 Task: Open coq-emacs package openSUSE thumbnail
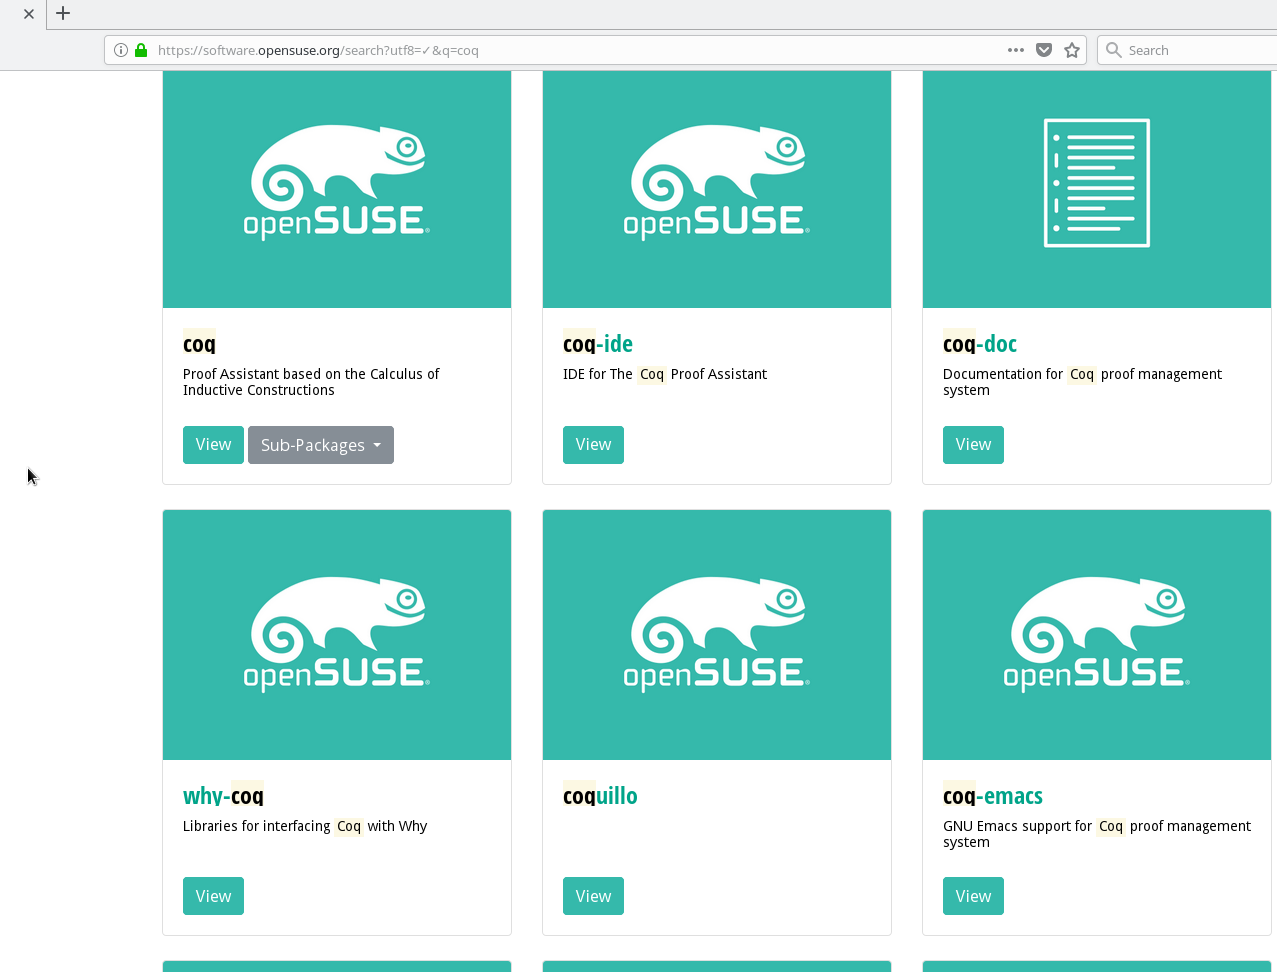[1097, 635]
